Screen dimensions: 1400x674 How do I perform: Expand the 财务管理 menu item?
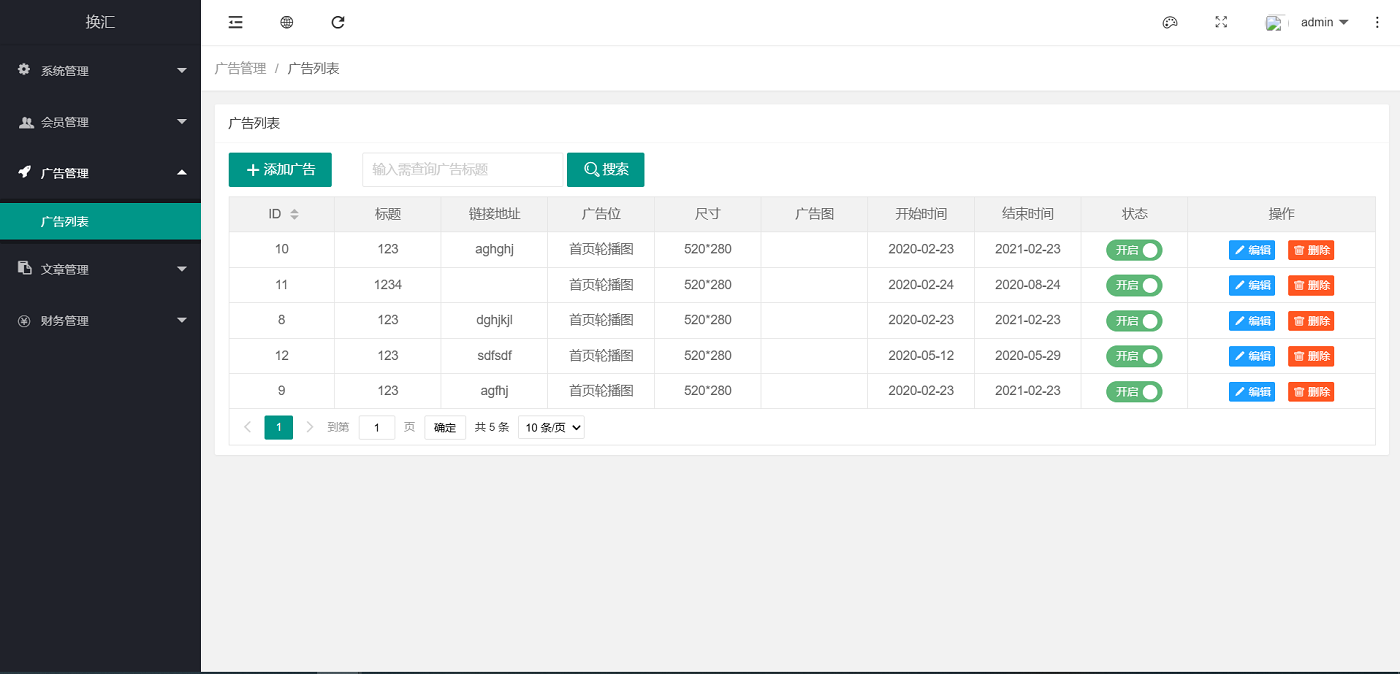point(100,321)
